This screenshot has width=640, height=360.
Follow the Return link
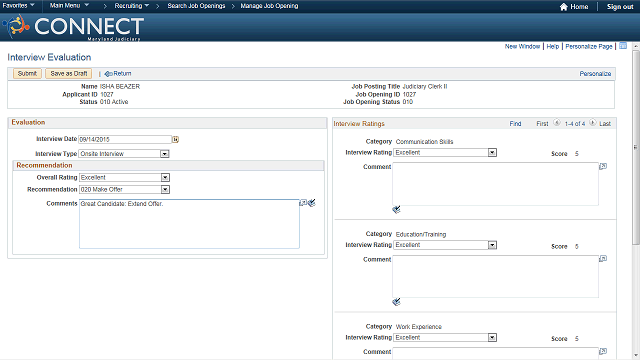coord(118,73)
